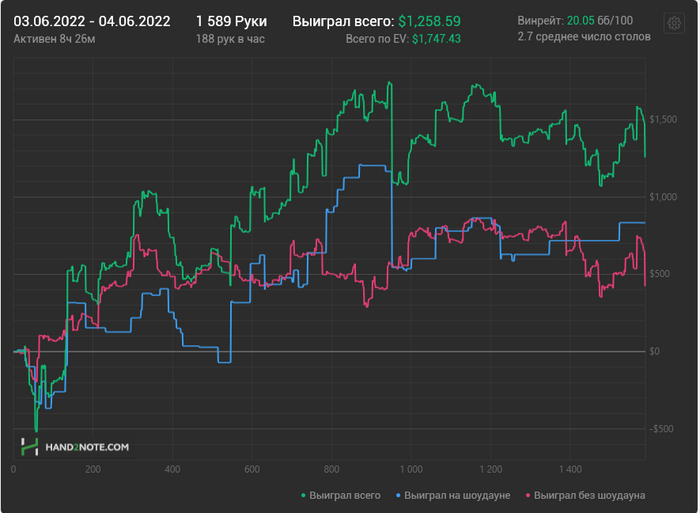
Task: Click the -$500 y-axis label
Action: (662, 429)
